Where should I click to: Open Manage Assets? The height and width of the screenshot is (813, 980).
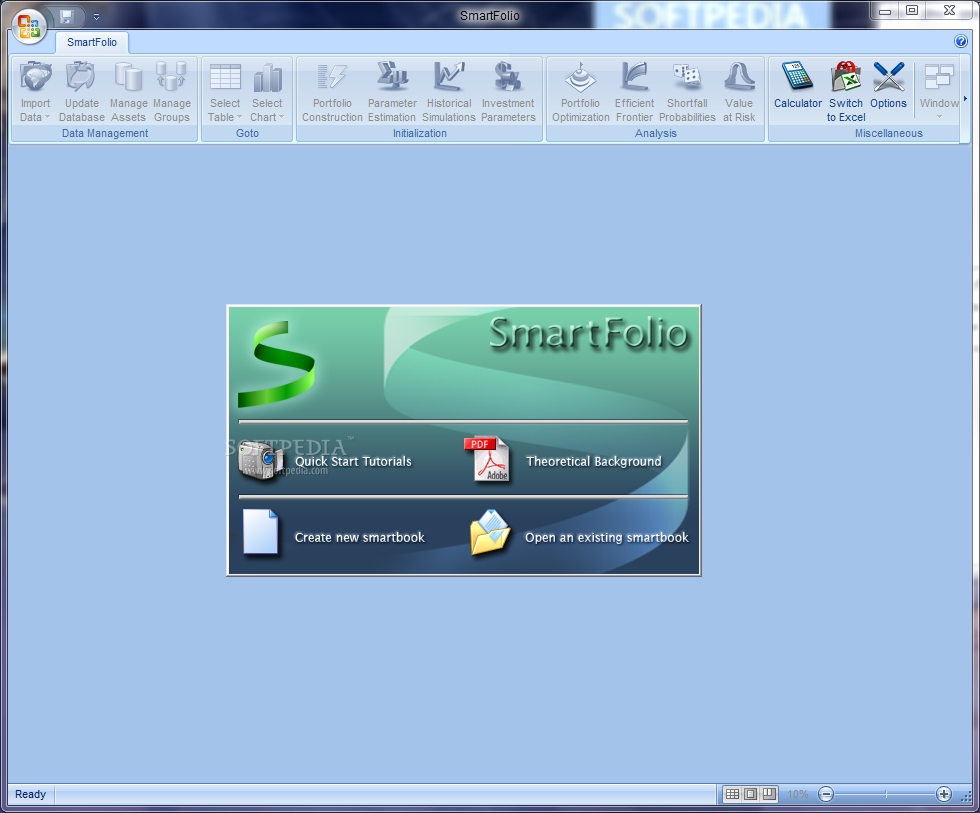point(129,92)
